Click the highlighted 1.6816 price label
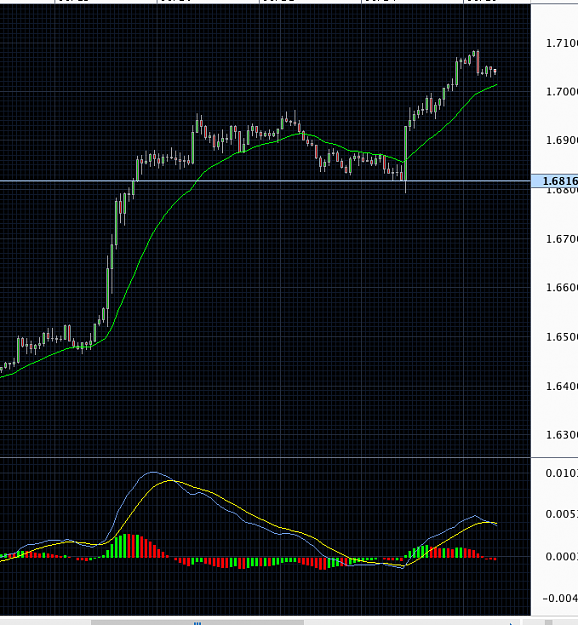578x625 pixels. [x=555, y=181]
